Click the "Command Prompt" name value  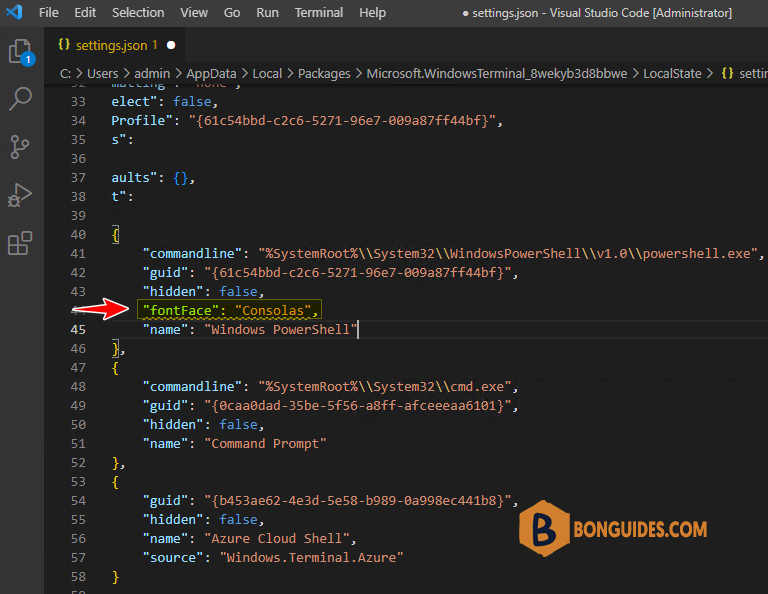[265, 444]
